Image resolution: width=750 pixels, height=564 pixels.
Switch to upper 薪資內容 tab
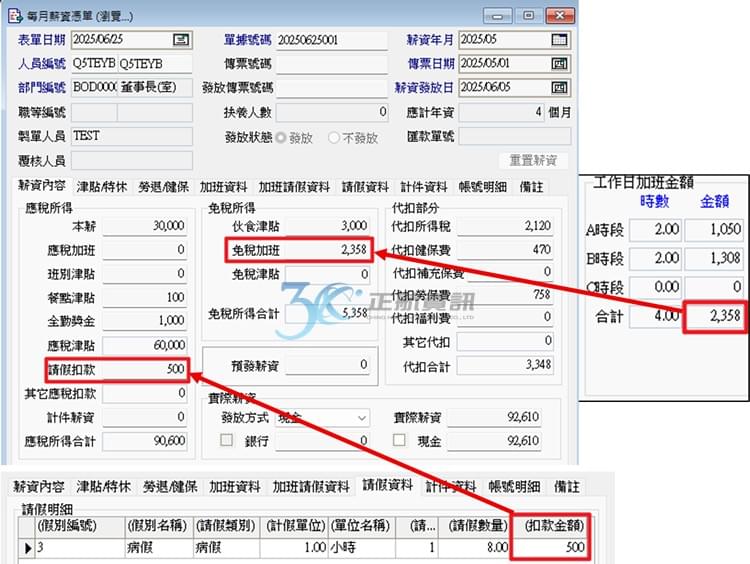point(41,186)
